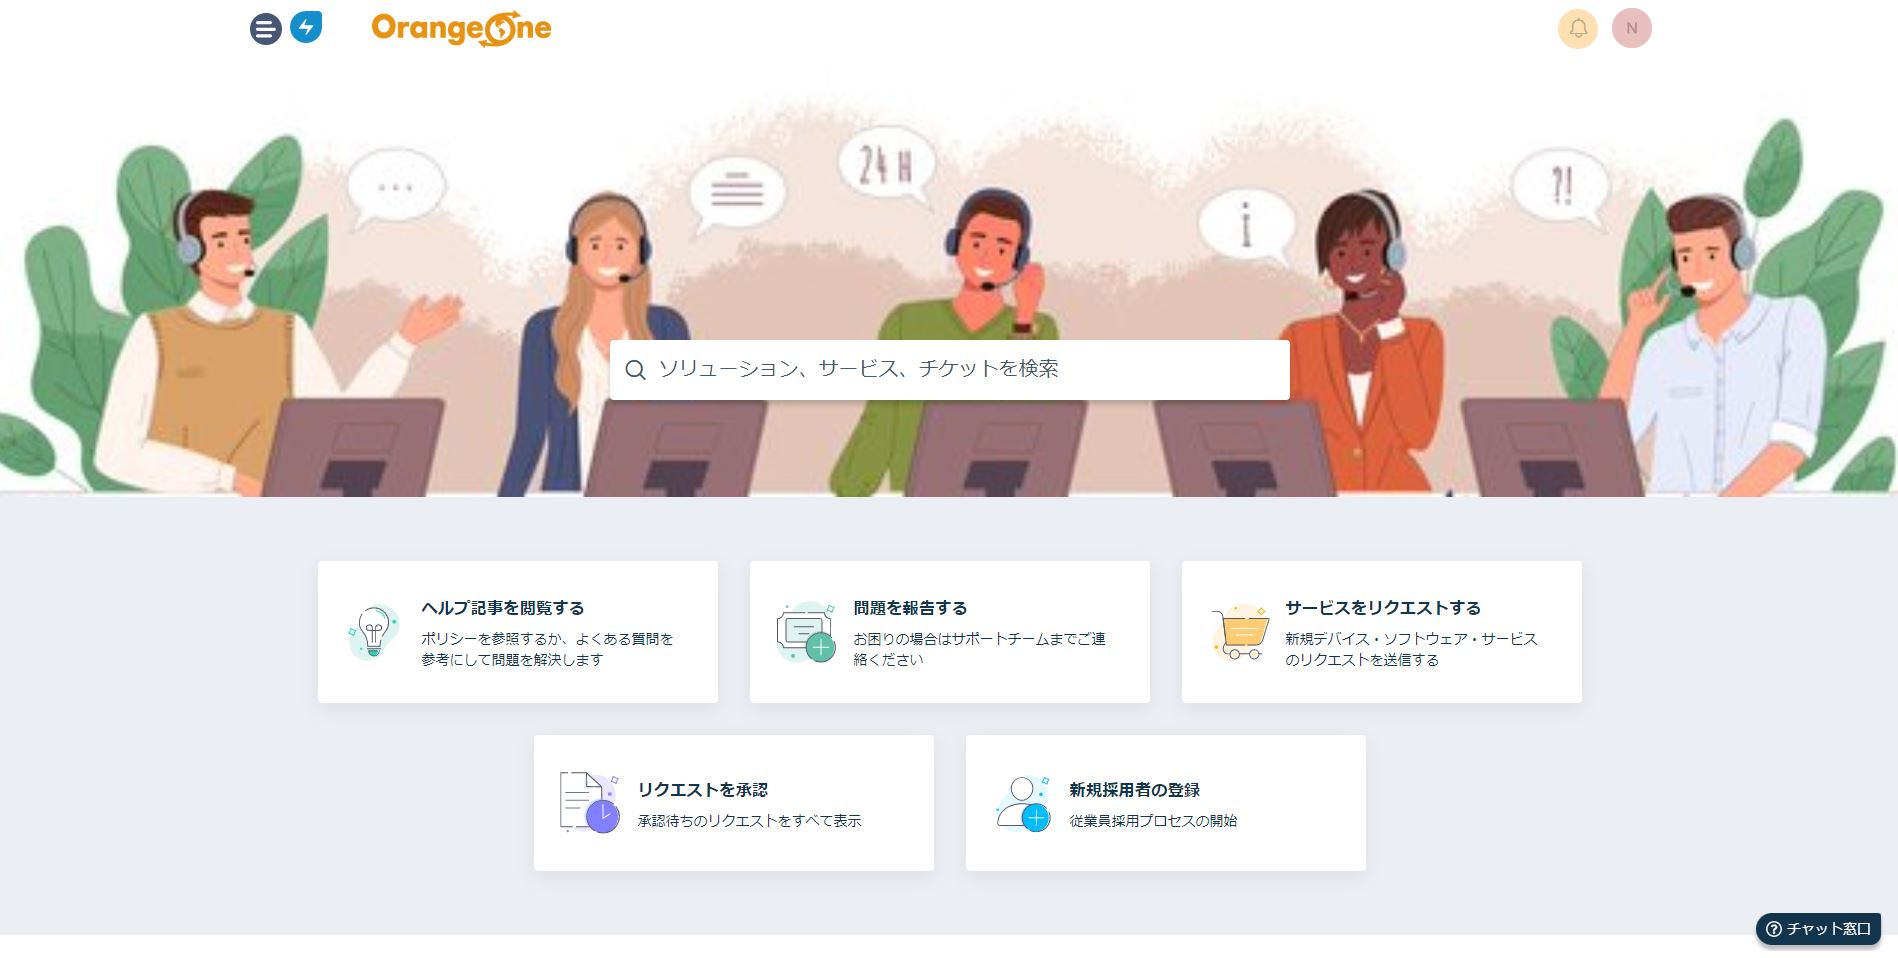Click the OrangeOne logo

[x=461, y=29]
